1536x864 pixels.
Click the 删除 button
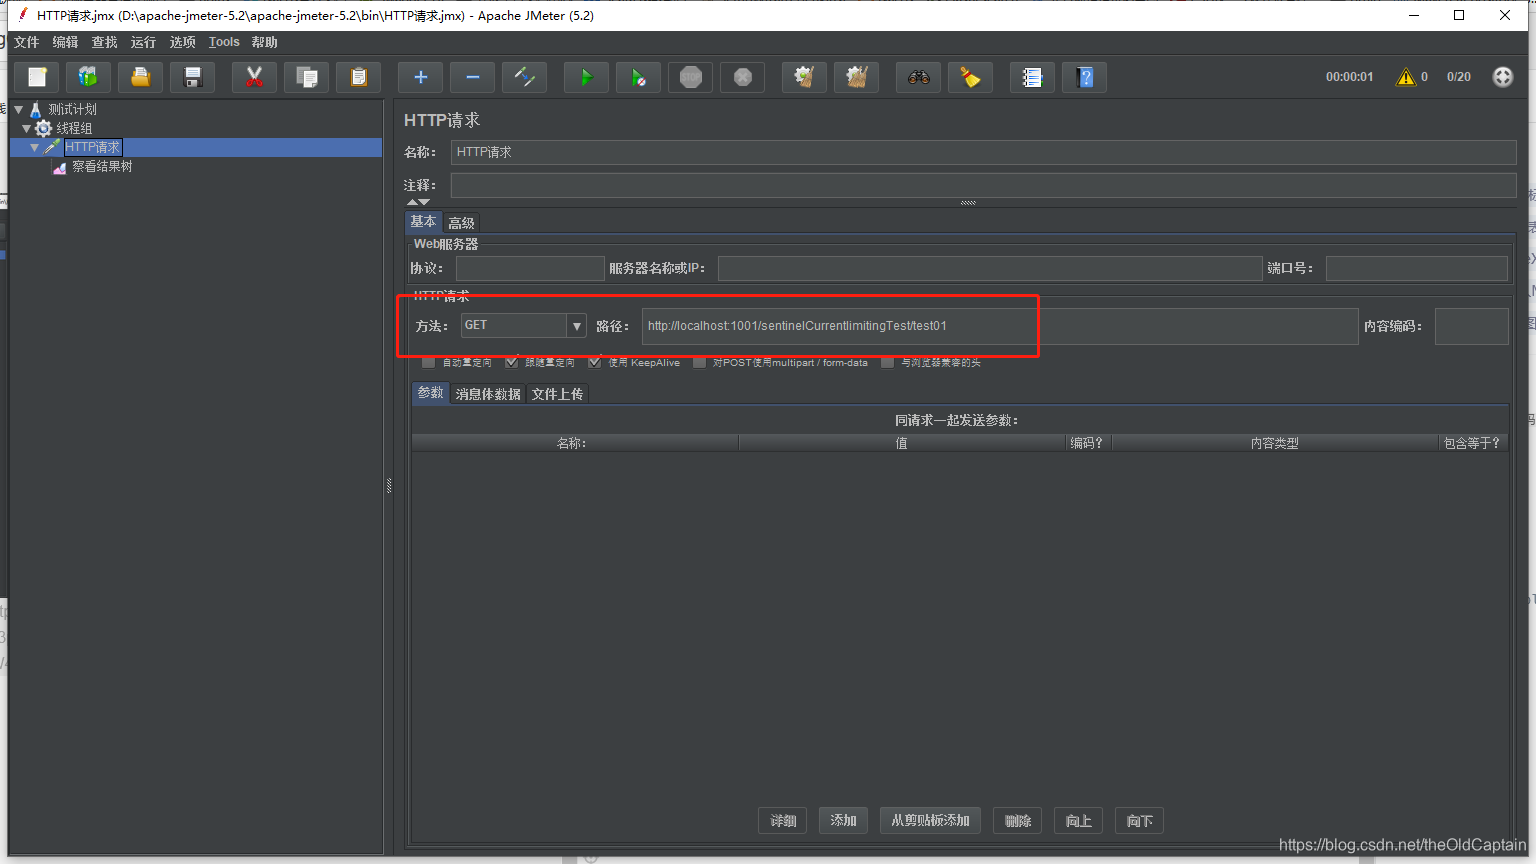(x=1018, y=821)
